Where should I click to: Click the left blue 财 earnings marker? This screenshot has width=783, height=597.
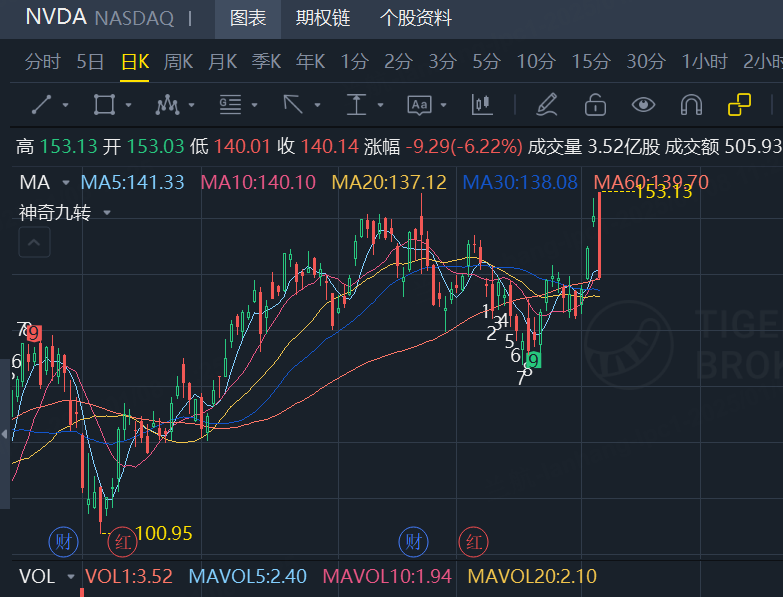[63, 542]
